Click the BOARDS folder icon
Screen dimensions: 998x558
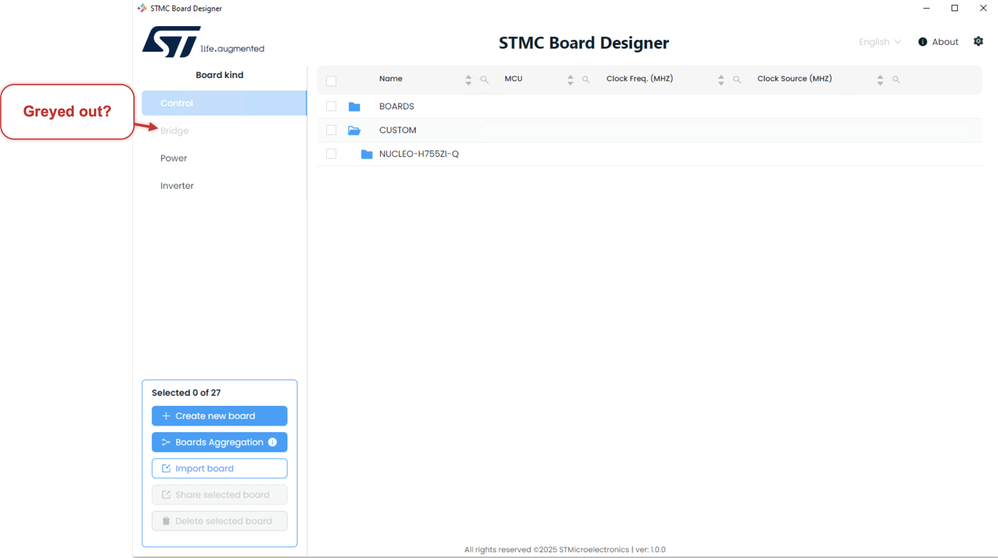coord(355,106)
